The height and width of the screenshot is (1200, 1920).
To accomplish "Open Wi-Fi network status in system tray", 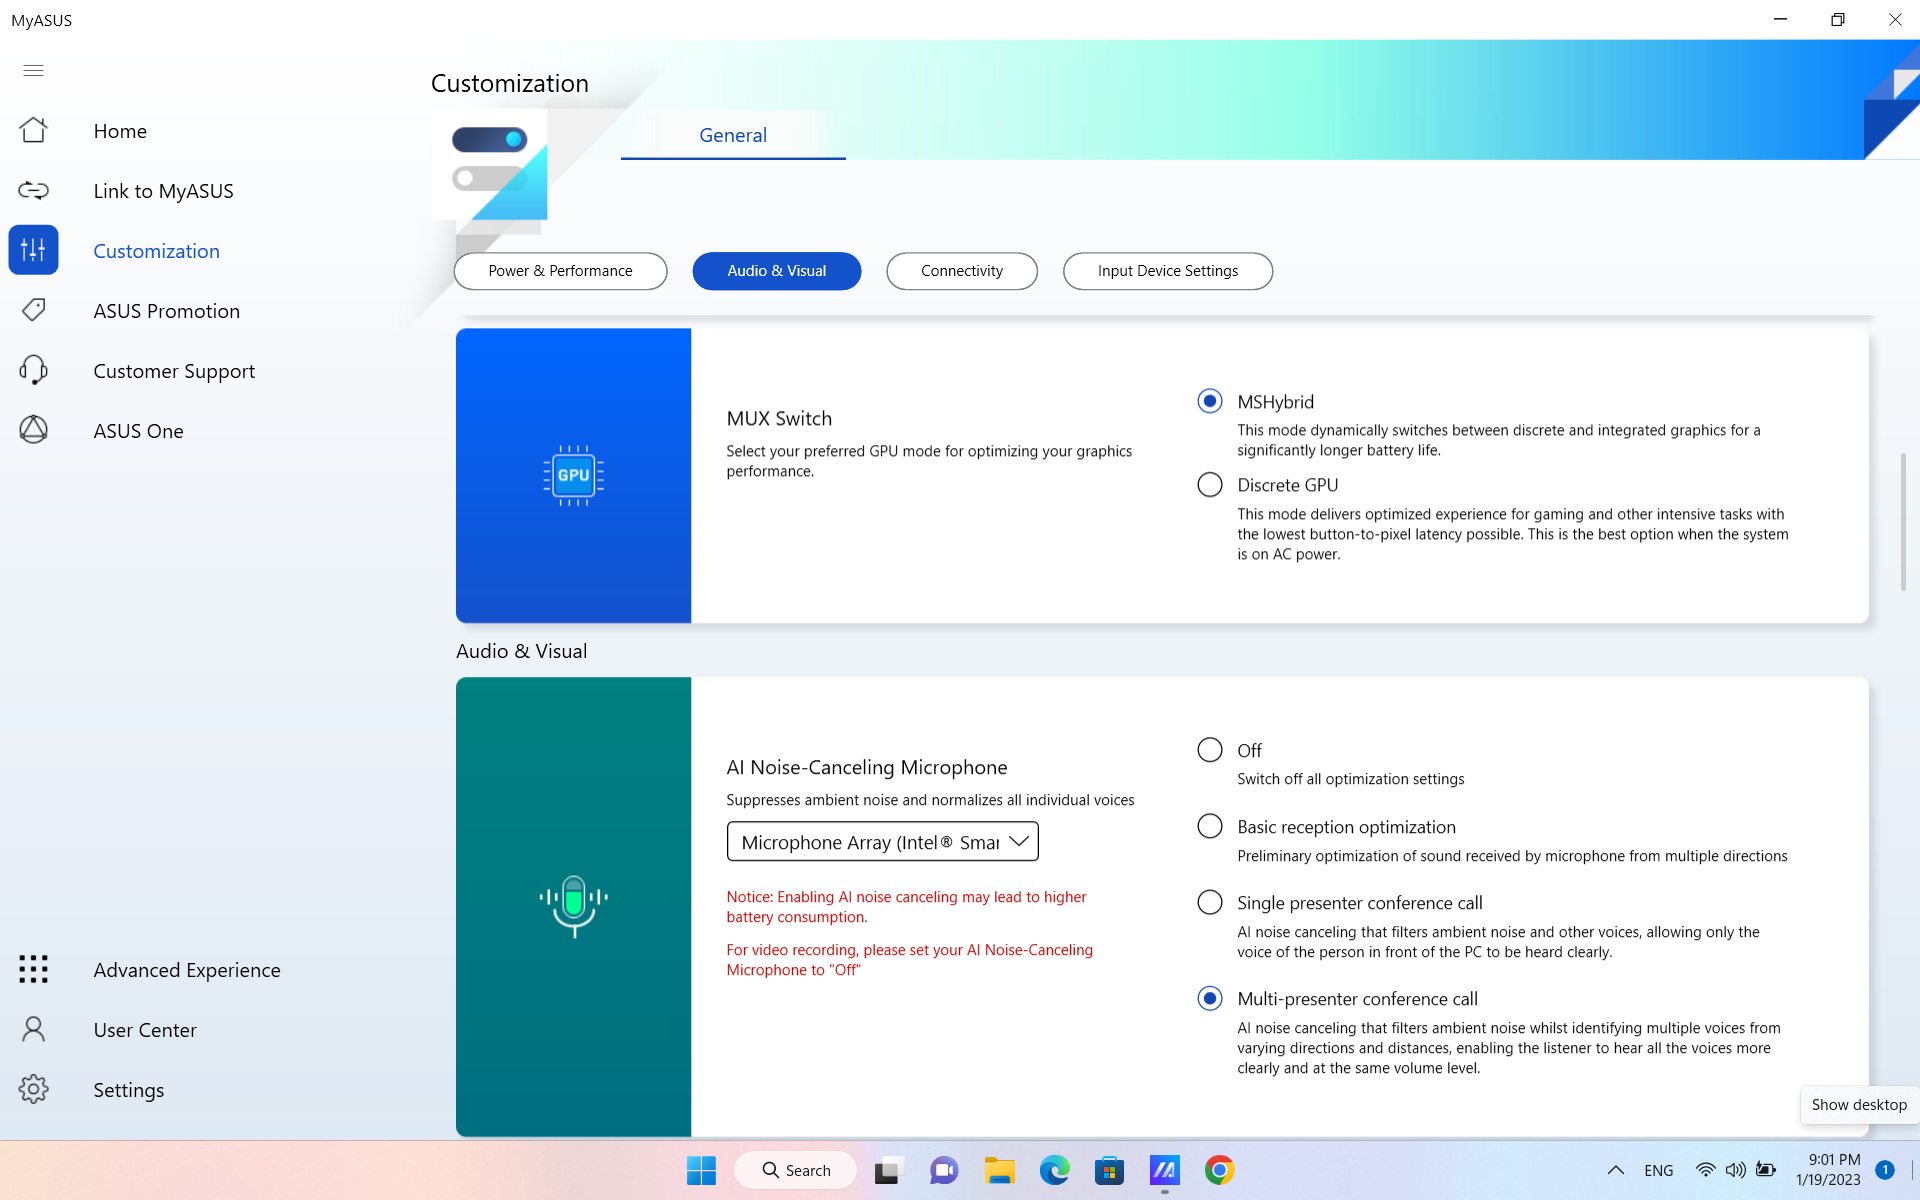I will (1705, 1170).
